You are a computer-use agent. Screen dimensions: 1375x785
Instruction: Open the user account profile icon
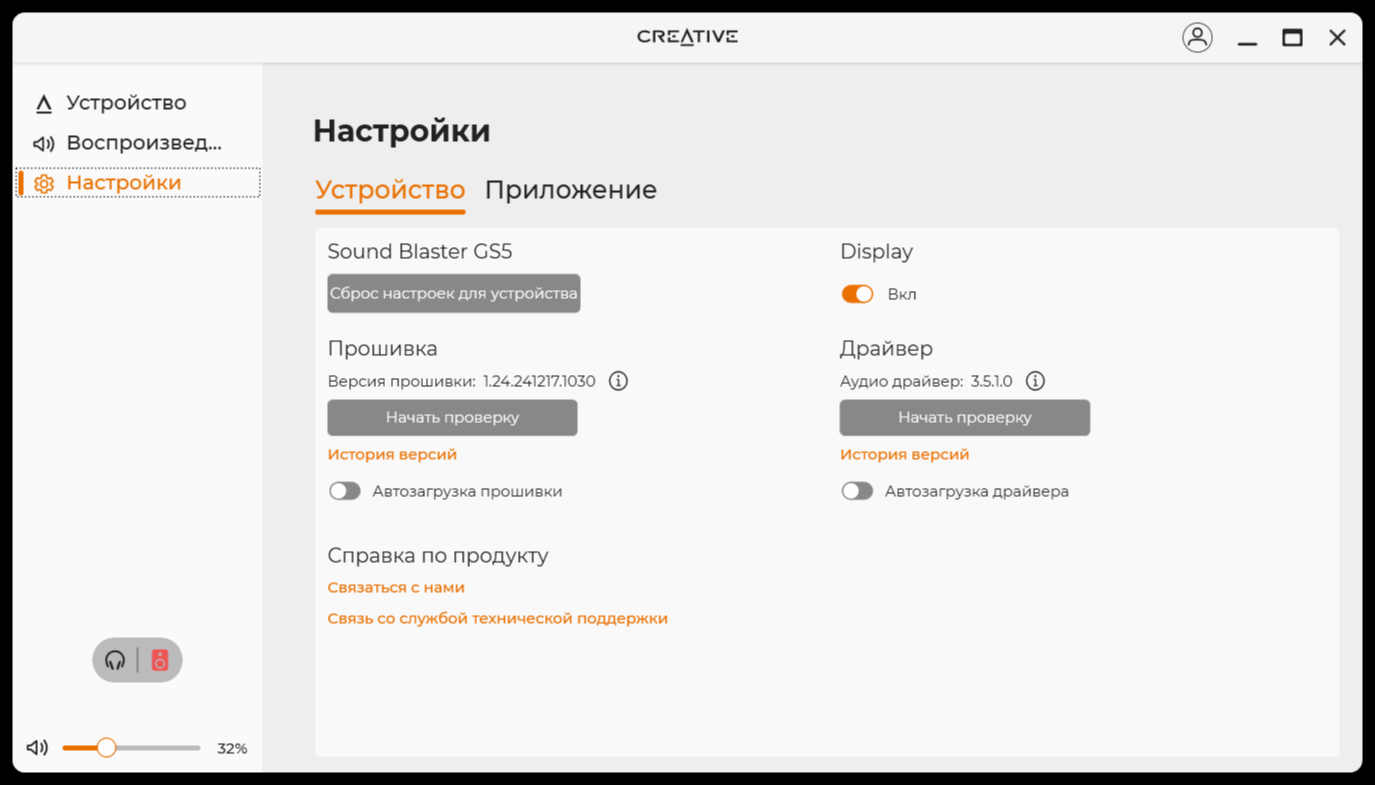point(1197,38)
